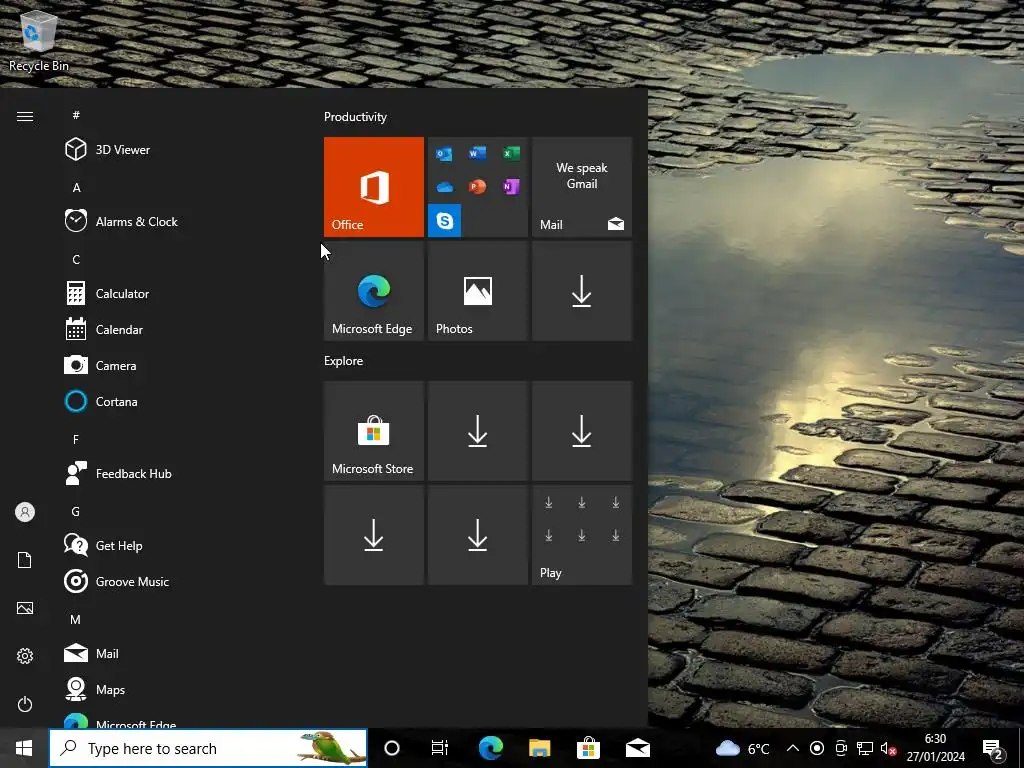Viewport: 1024px width, 768px height.
Task: Open Cortana circle on taskbar
Action: (x=392, y=748)
